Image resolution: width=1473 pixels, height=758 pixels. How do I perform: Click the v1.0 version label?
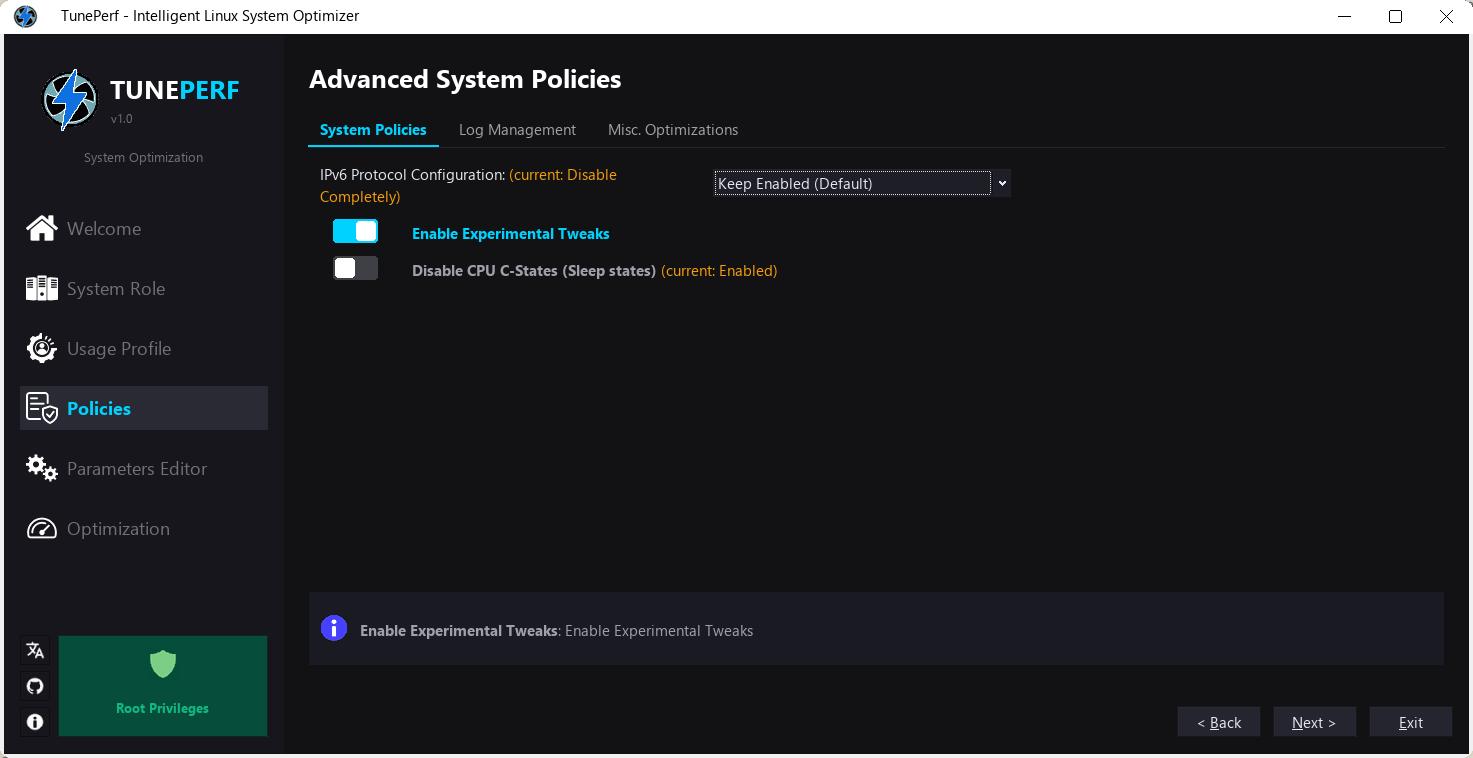click(121, 119)
